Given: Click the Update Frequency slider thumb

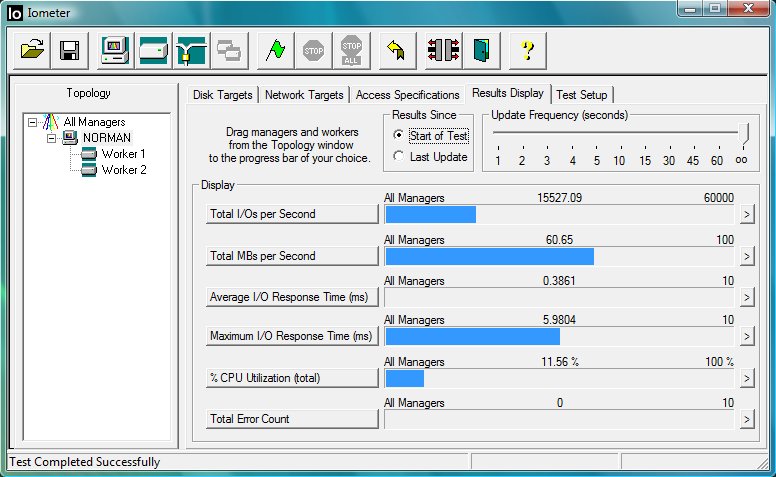Looking at the screenshot, I should (744, 134).
